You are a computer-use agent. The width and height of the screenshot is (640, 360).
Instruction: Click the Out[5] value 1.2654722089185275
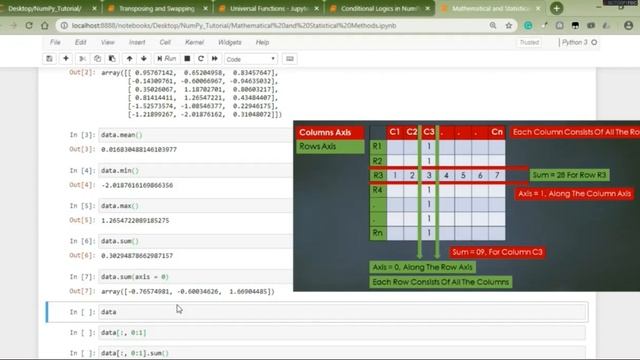pyautogui.click(x=135, y=220)
